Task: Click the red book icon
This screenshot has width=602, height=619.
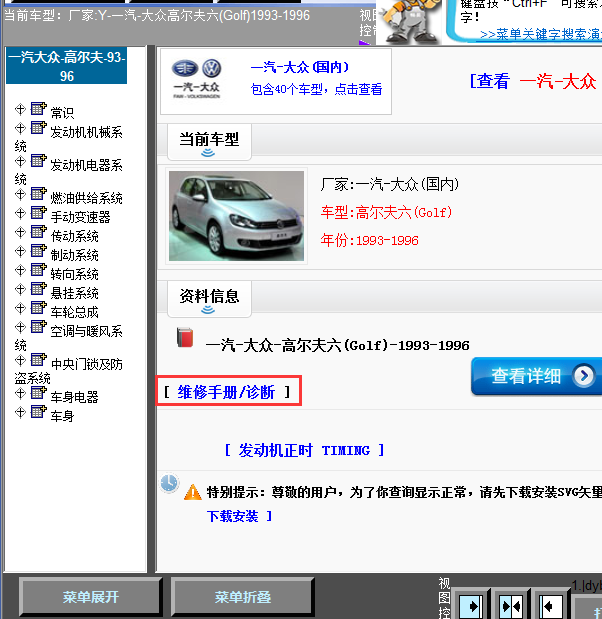Action: [x=185, y=338]
